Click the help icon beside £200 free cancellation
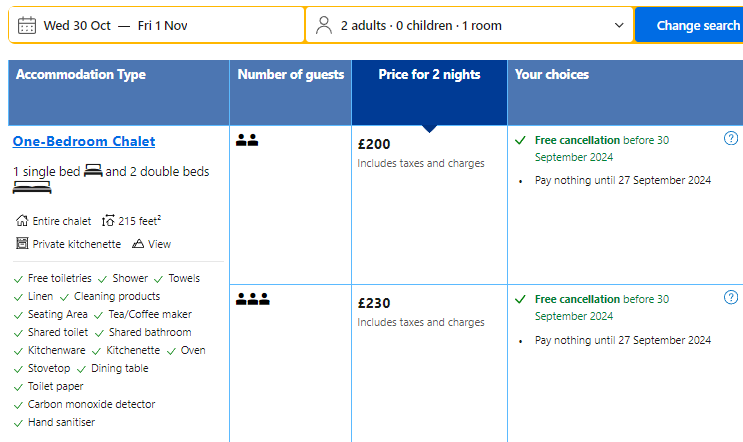This screenshot has width=743, height=442. coord(730,139)
